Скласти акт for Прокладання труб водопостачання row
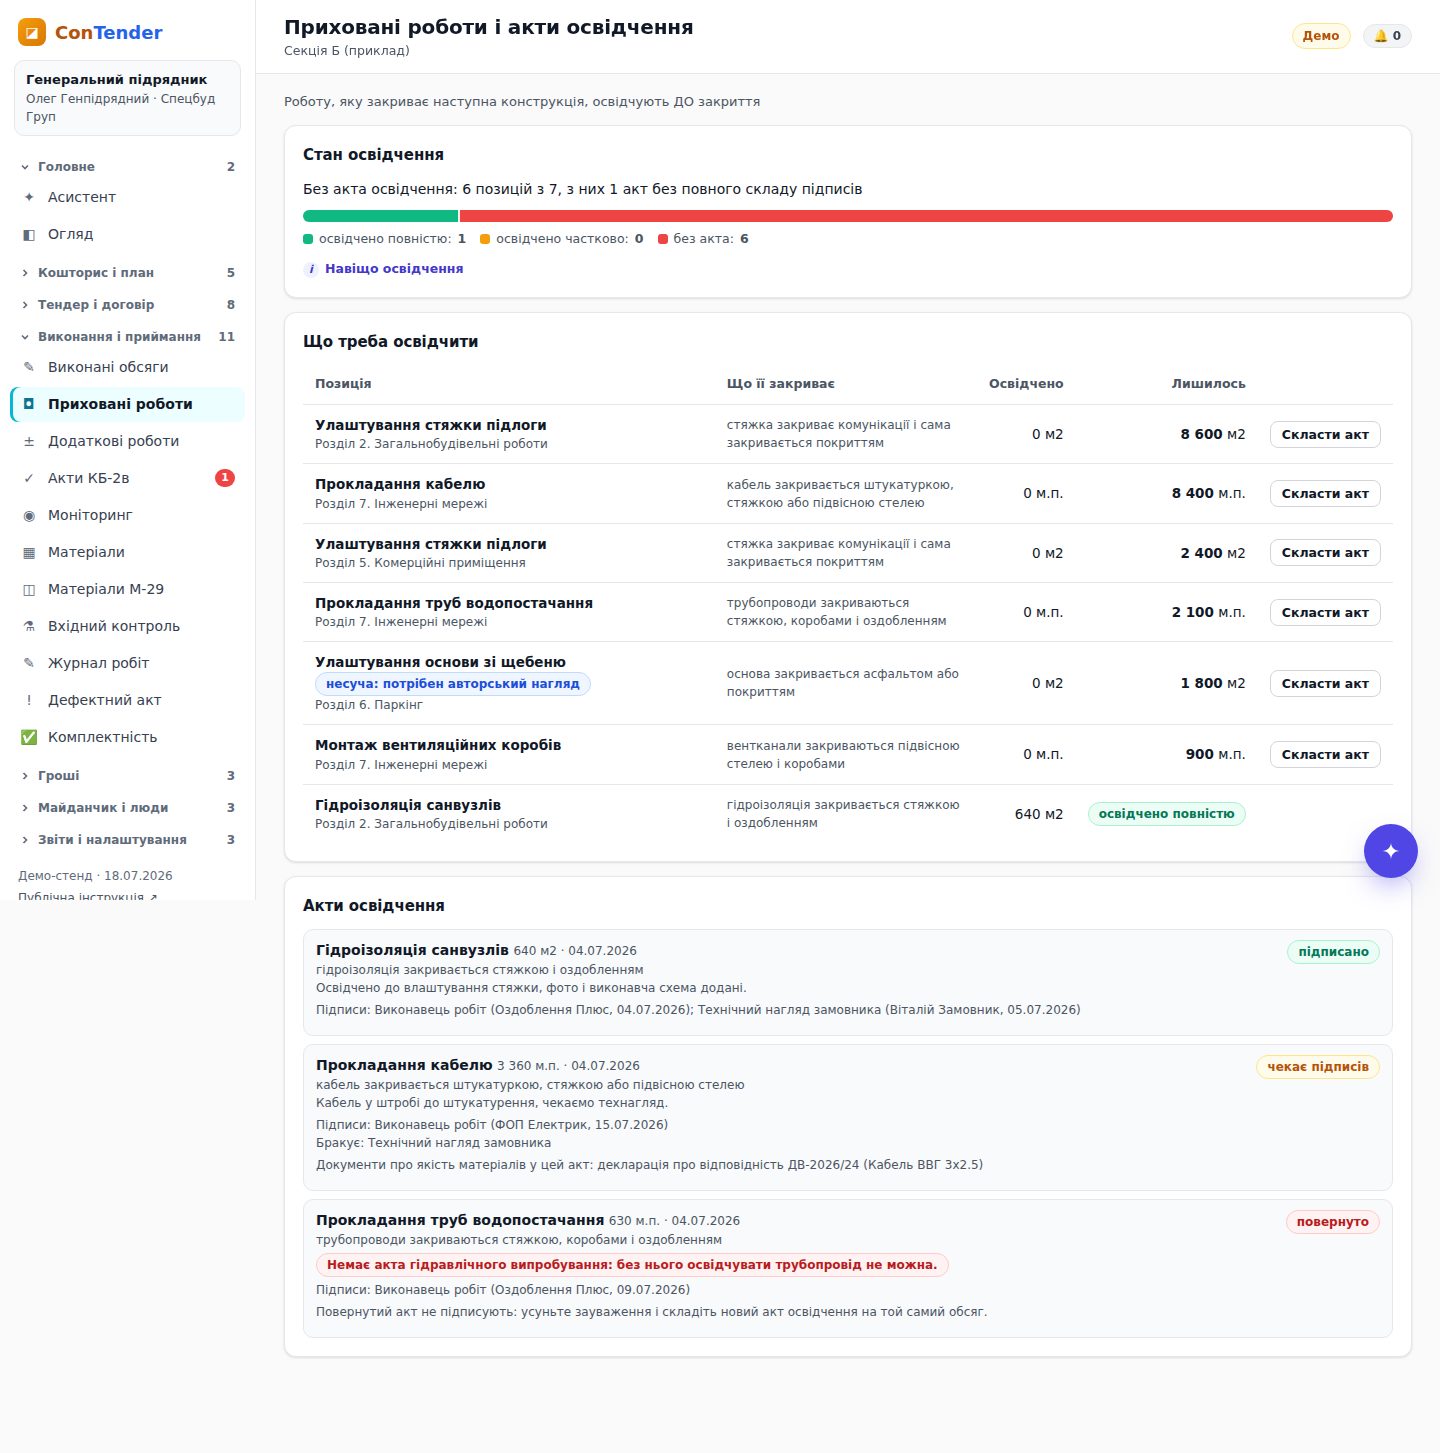Image resolution: width=1440 pixels, height=1453 pixels. tap(1325, 612)
